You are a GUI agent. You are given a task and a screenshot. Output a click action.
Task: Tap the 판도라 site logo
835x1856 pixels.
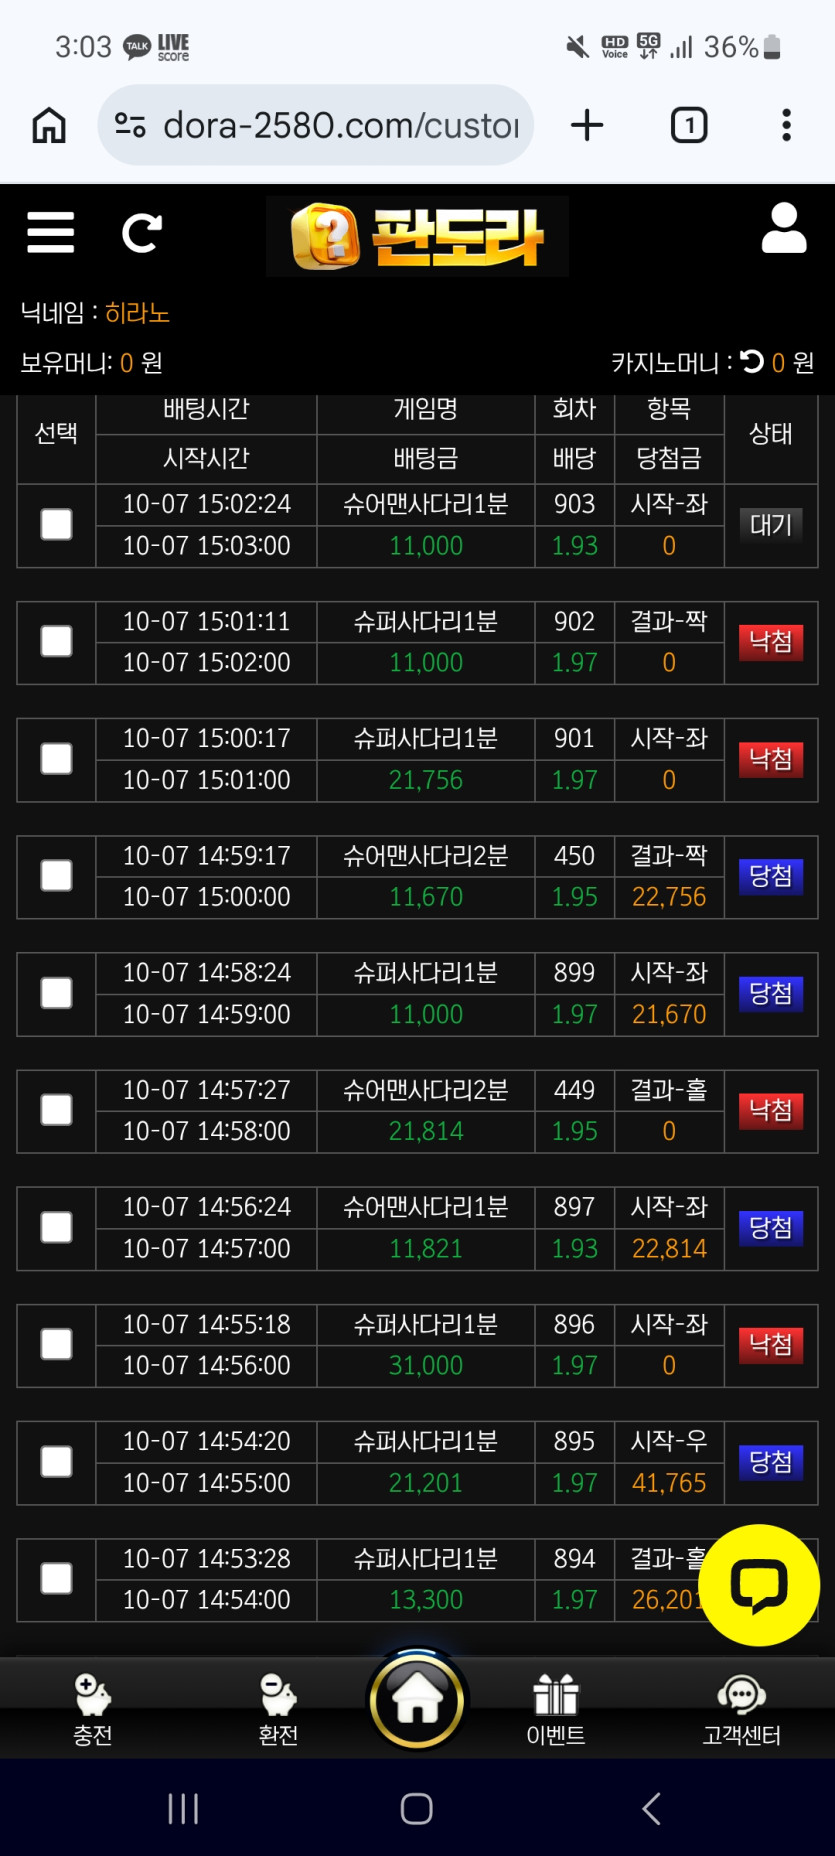pyautogui.click(x=417, y=236)
